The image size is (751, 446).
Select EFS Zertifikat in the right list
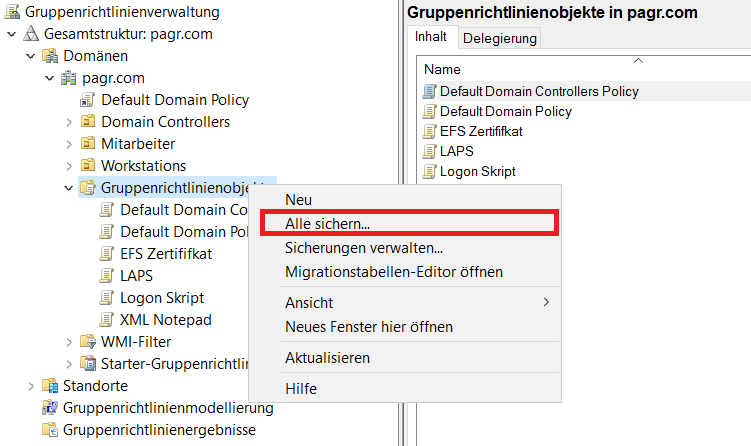click(x=481, y=131)
